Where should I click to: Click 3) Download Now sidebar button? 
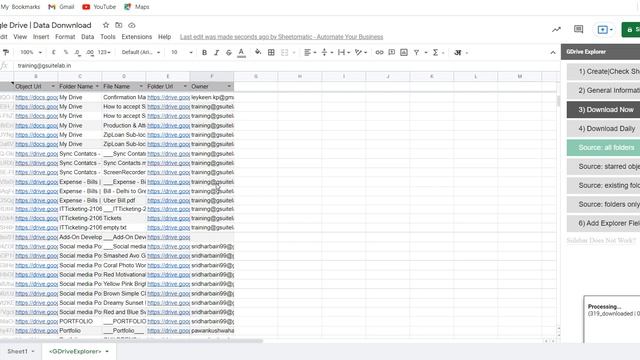603,109
